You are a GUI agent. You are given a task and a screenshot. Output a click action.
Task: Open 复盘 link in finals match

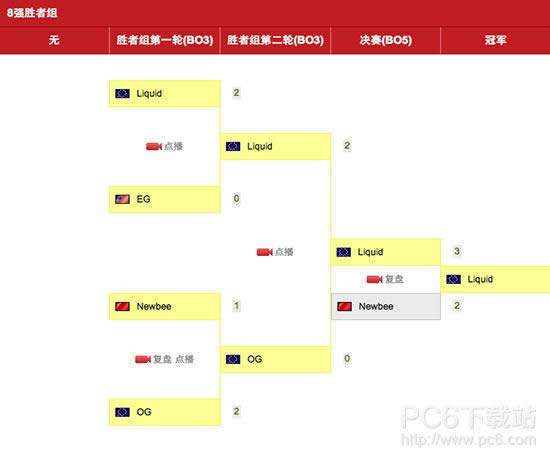click(394, 279)
